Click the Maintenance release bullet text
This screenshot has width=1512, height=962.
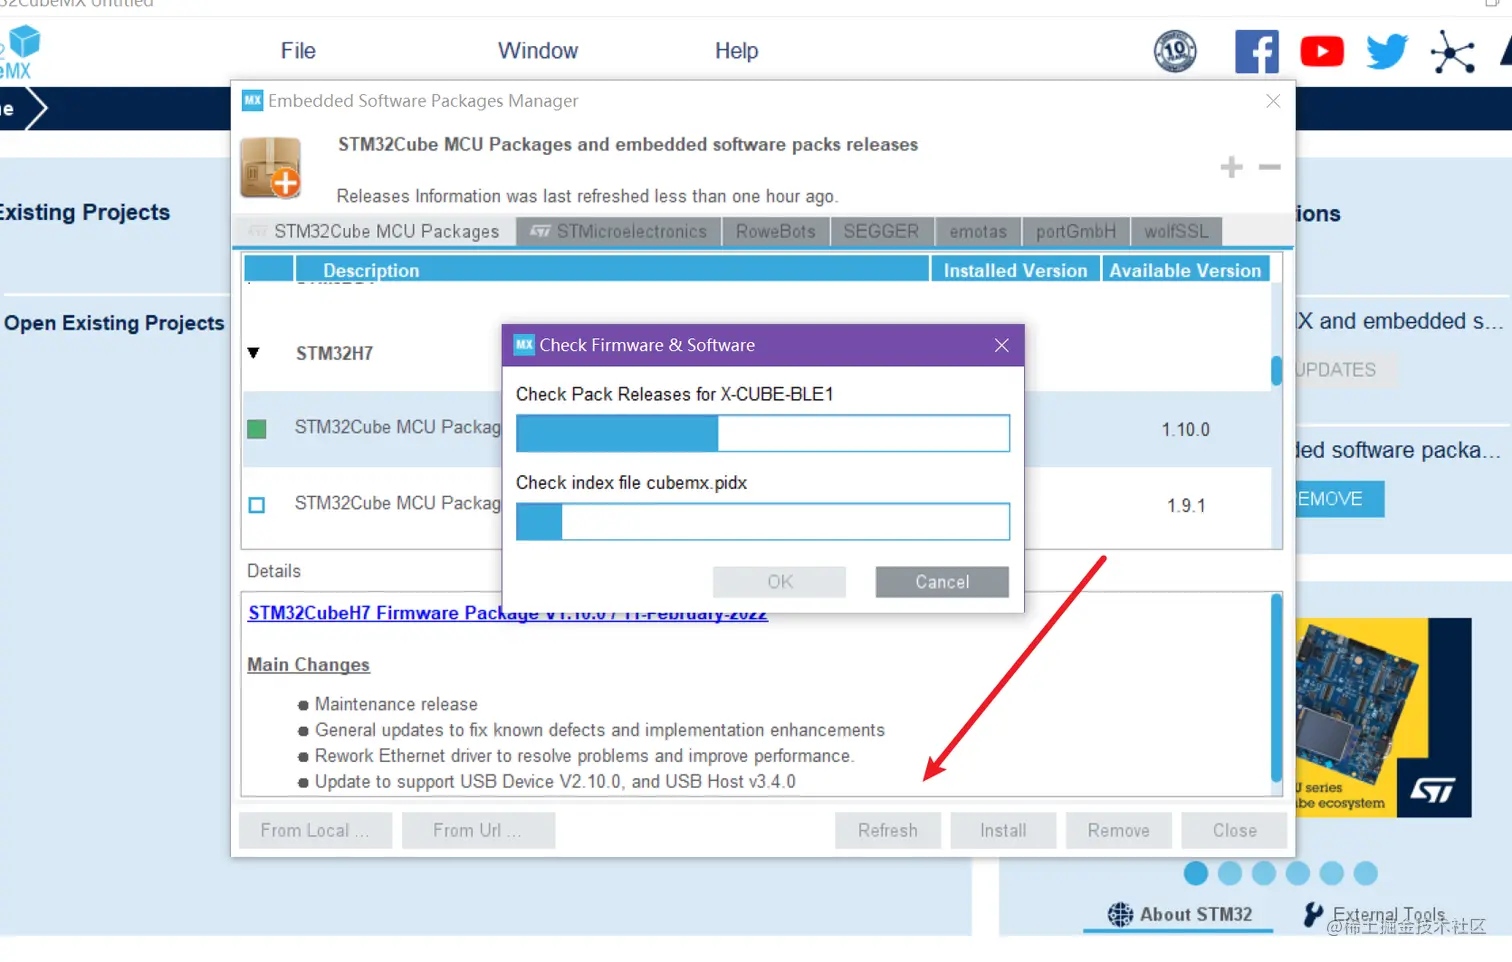(x=396, y=704)
